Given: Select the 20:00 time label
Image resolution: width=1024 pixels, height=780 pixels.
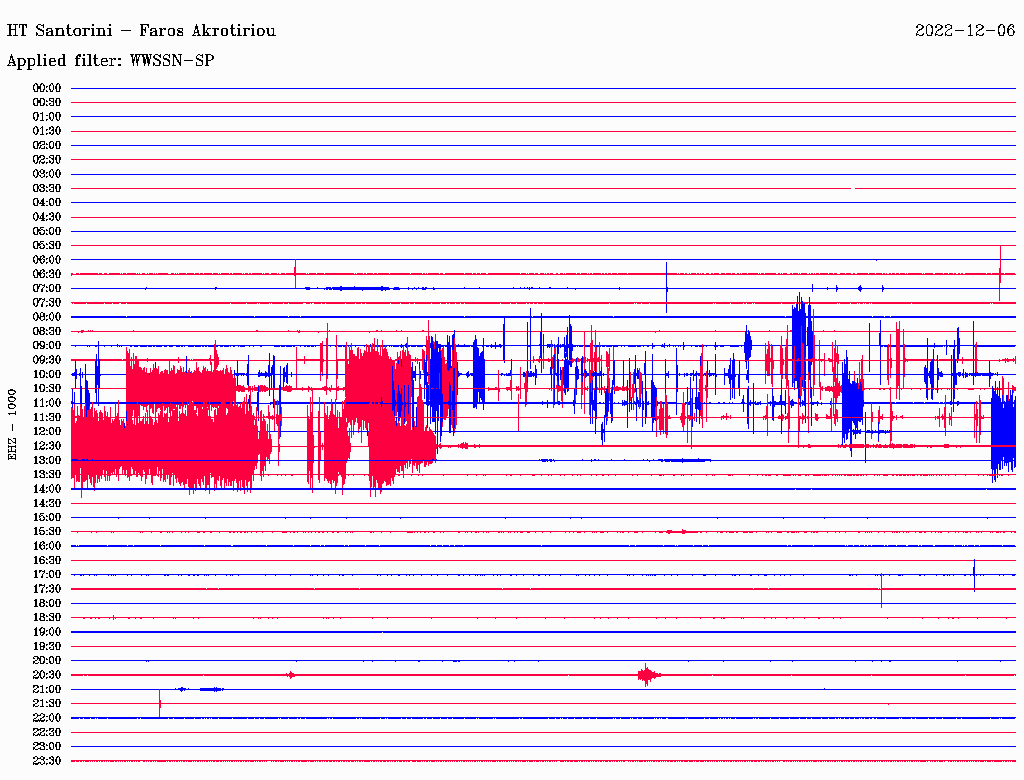Looking at the screenshot, I should 46,661.
